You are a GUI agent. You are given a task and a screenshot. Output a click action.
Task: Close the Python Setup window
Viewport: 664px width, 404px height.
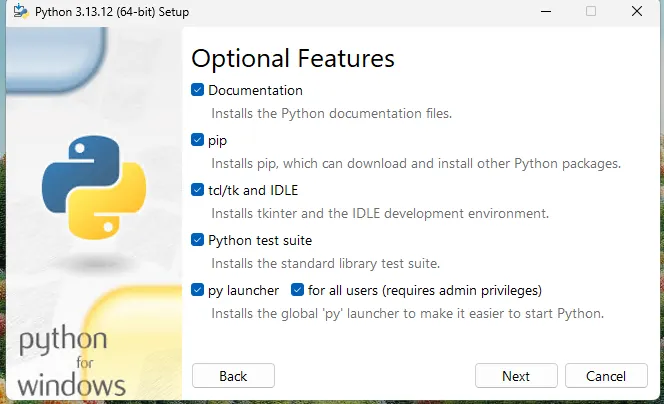tap(636, 12)
